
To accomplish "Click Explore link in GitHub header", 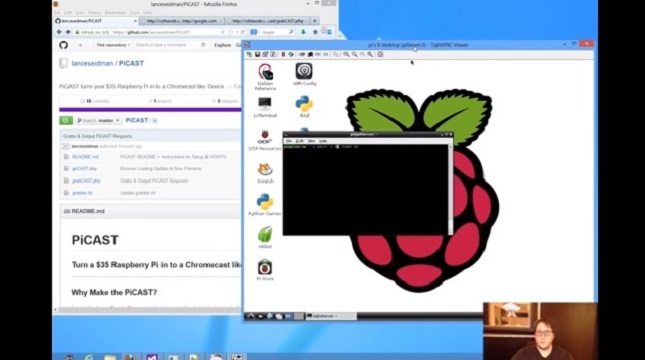I will (x=222, y=45).
